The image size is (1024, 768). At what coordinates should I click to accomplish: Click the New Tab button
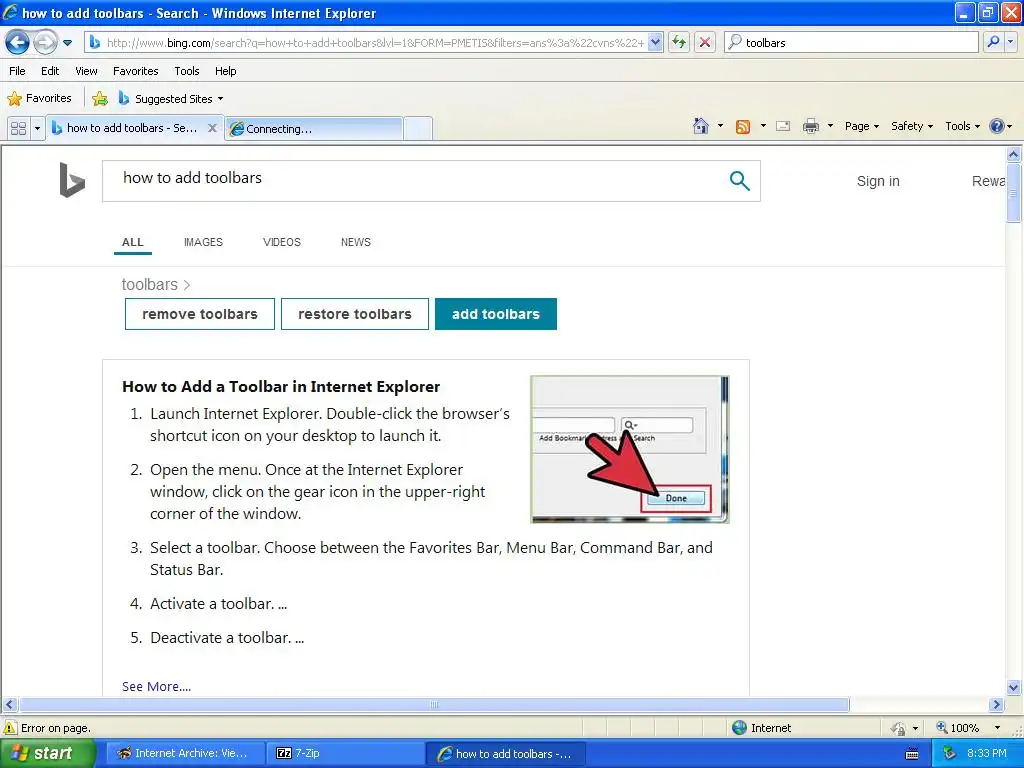click(x=418, y=129)
